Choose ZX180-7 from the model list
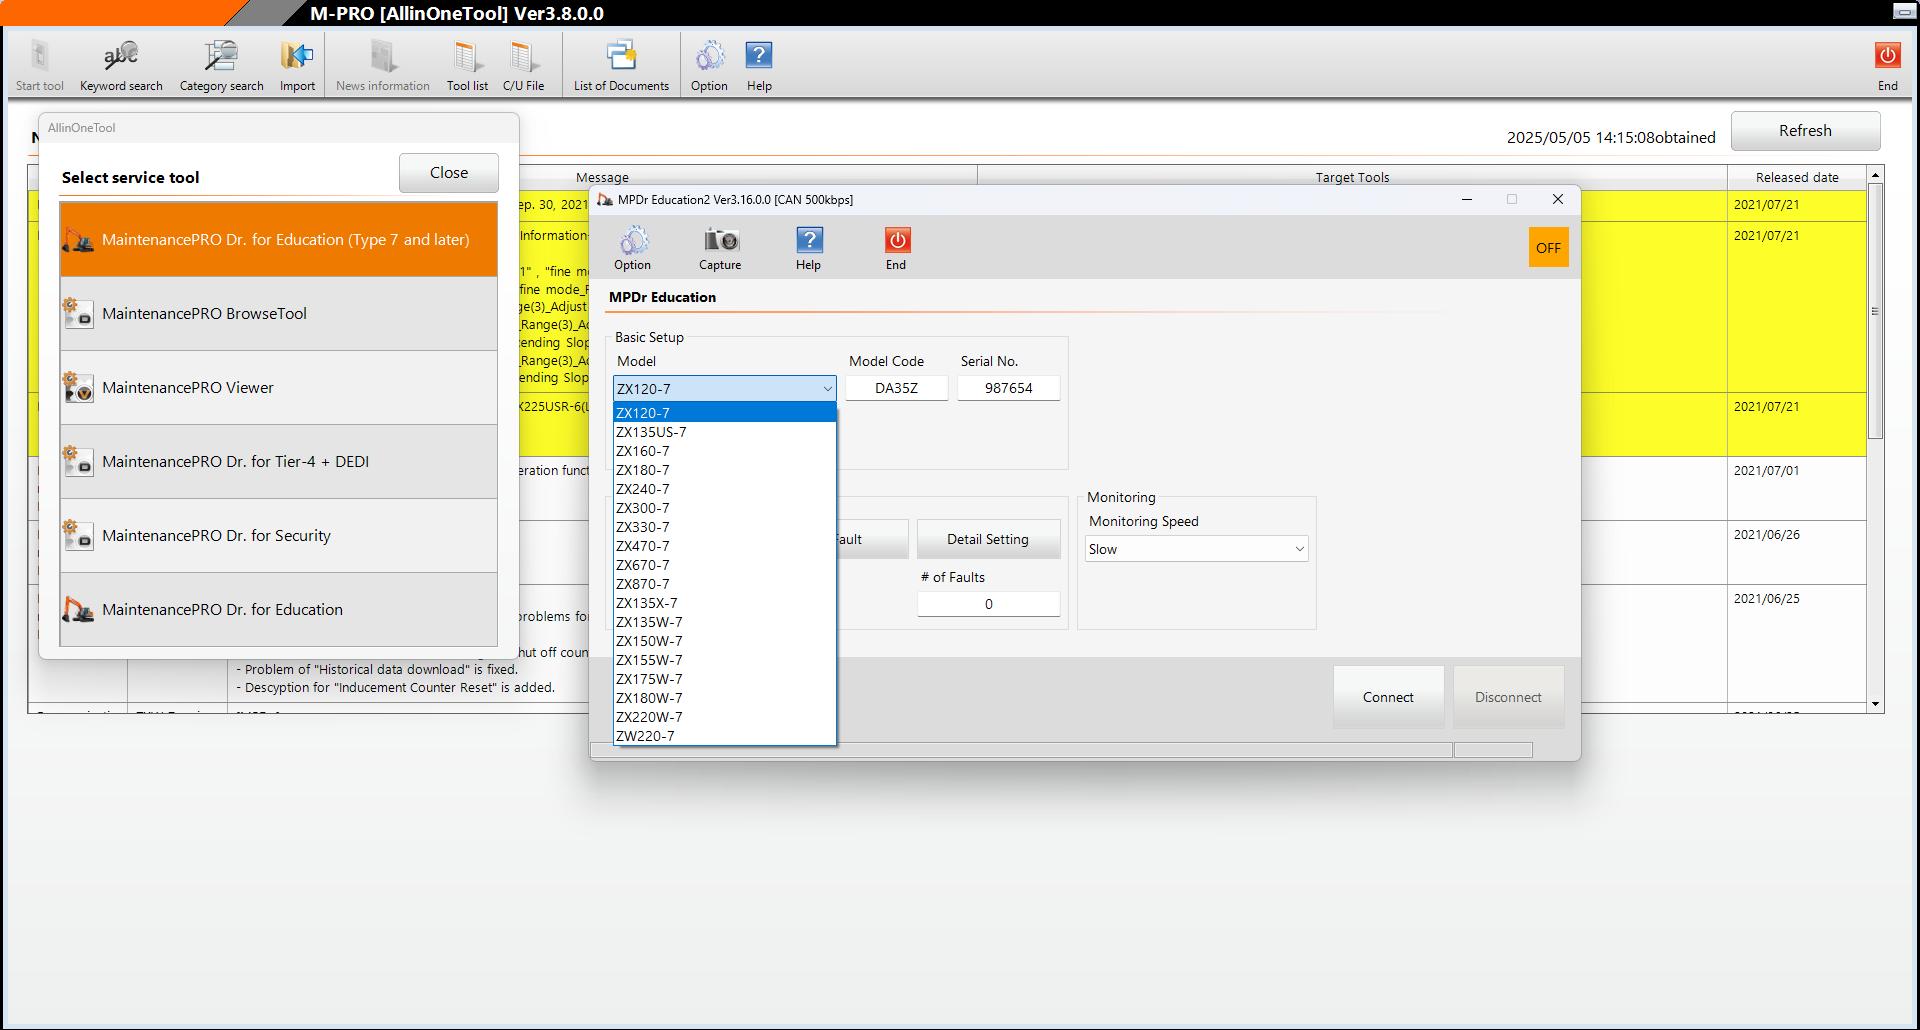The width and height of the screenshot is (1920, 1030). point(725,470)
